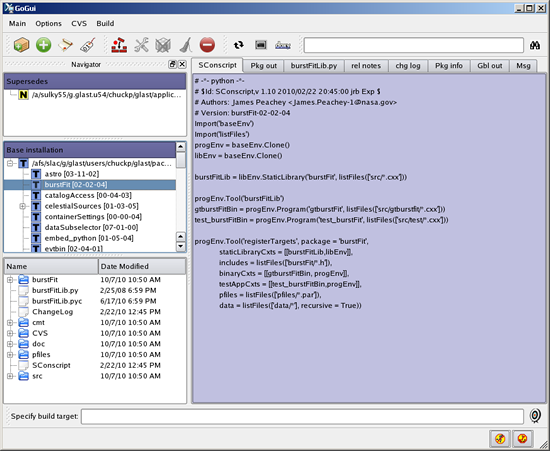This screenshot has width=550, height=451.
Task: Click the target icon beside build target field
Action: pos(535,416)
